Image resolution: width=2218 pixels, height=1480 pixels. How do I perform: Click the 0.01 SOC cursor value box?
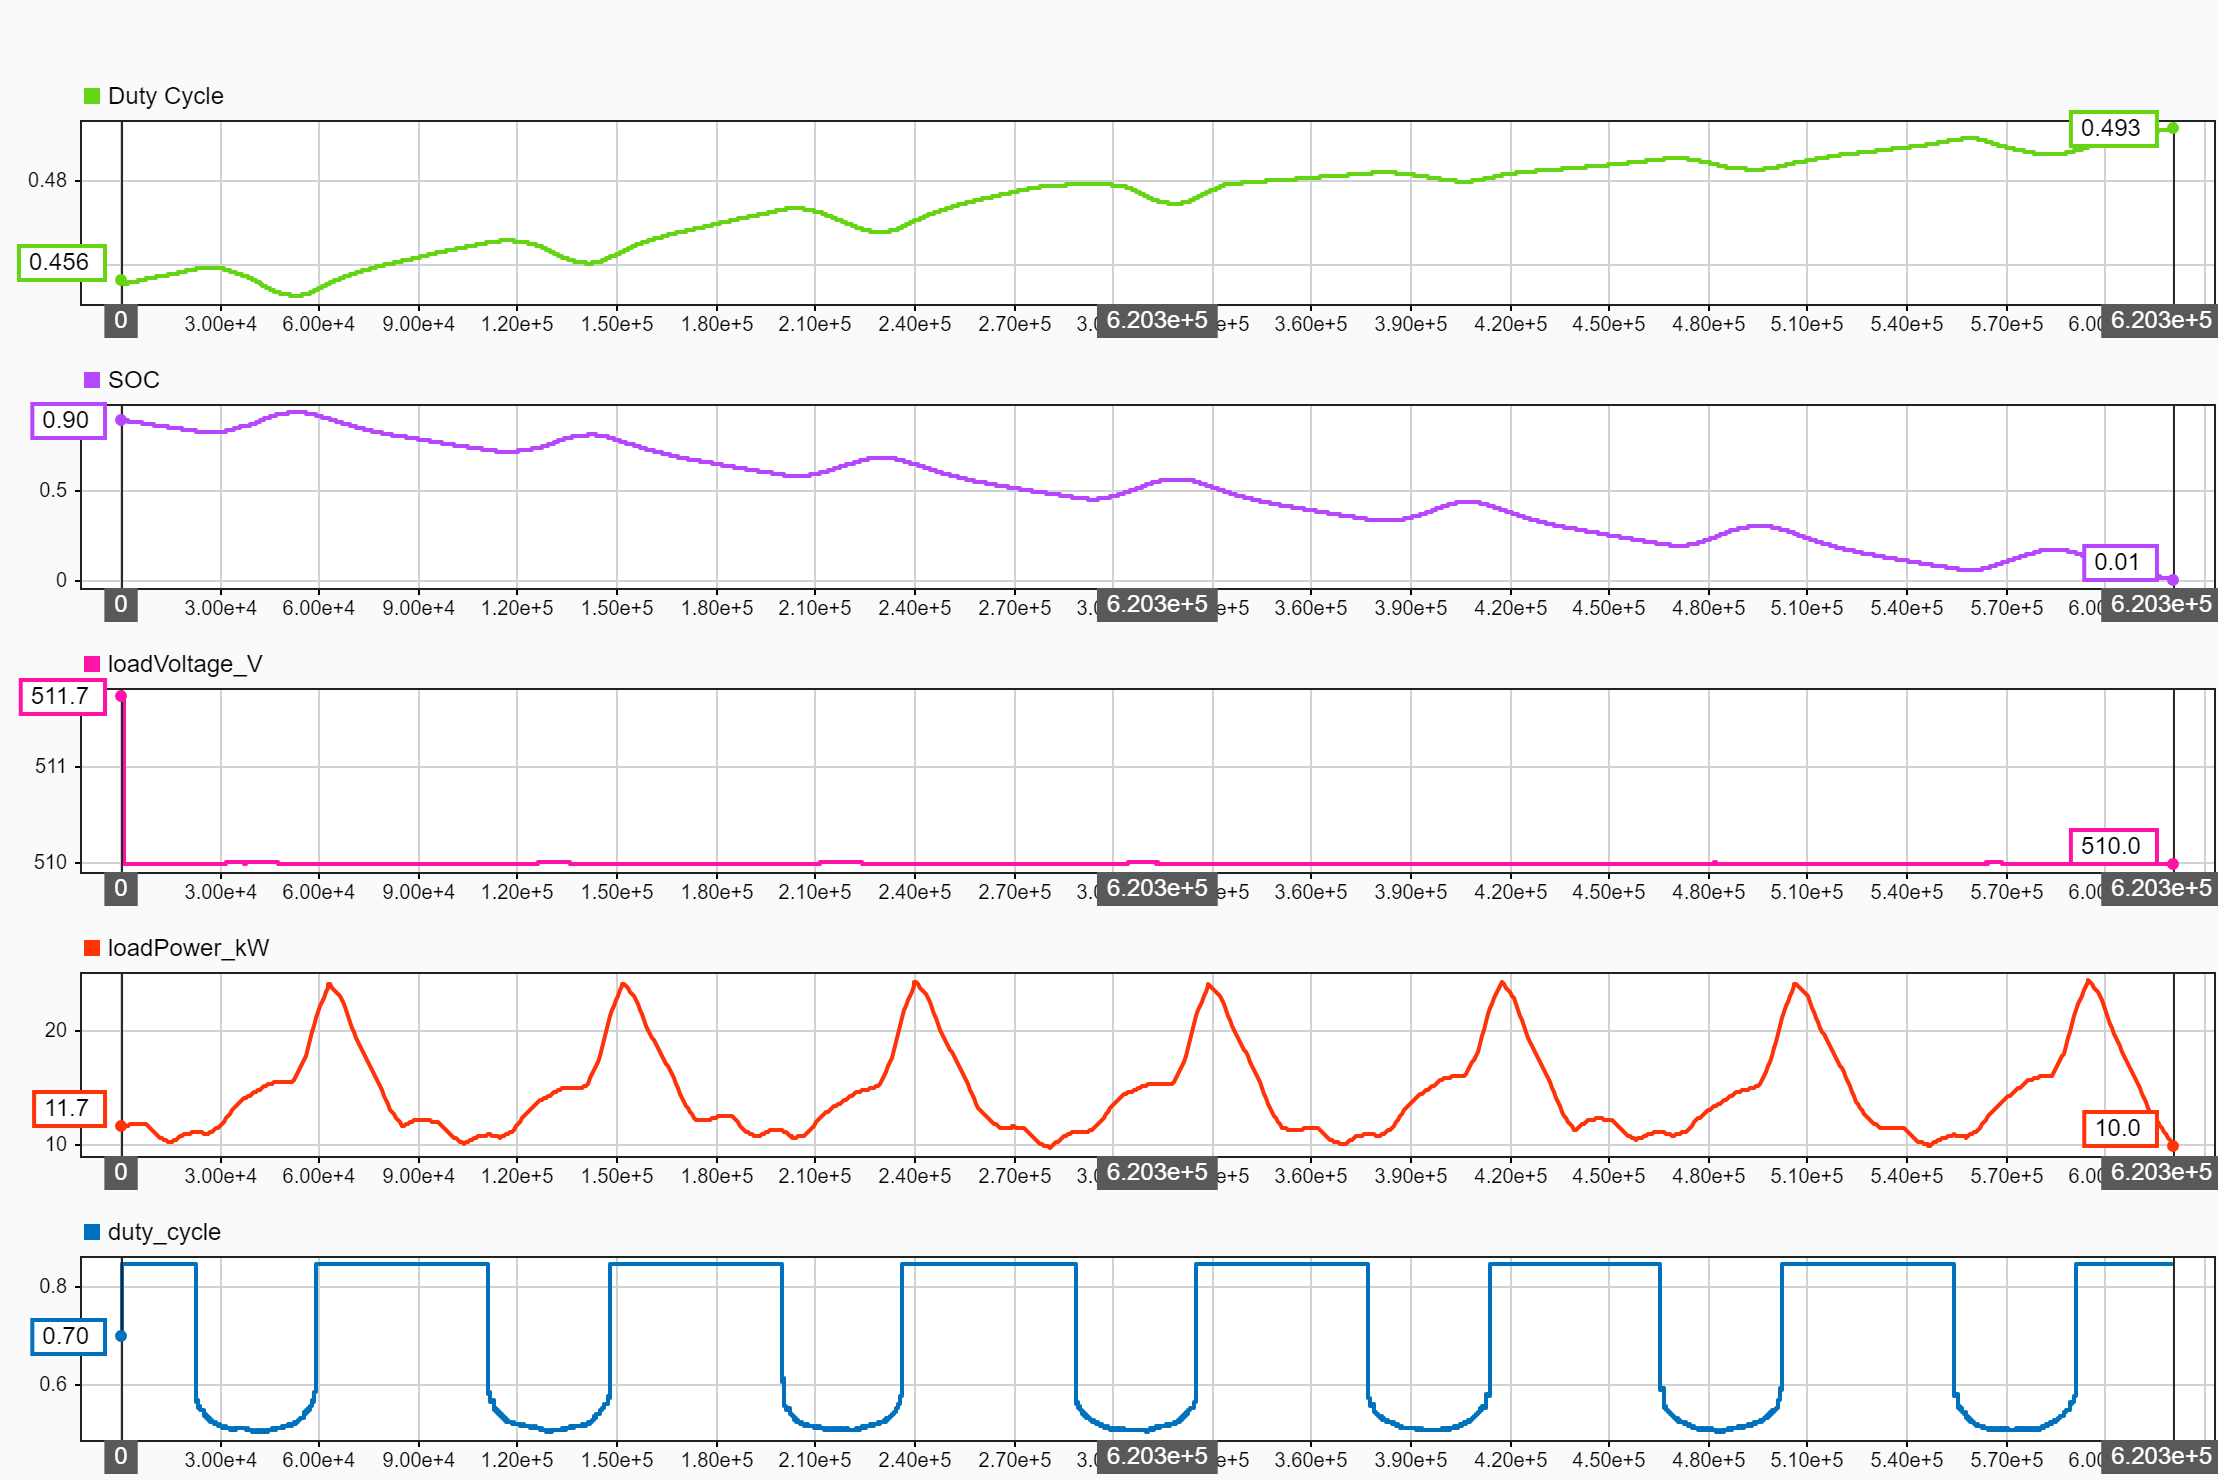pos(2120,562)
